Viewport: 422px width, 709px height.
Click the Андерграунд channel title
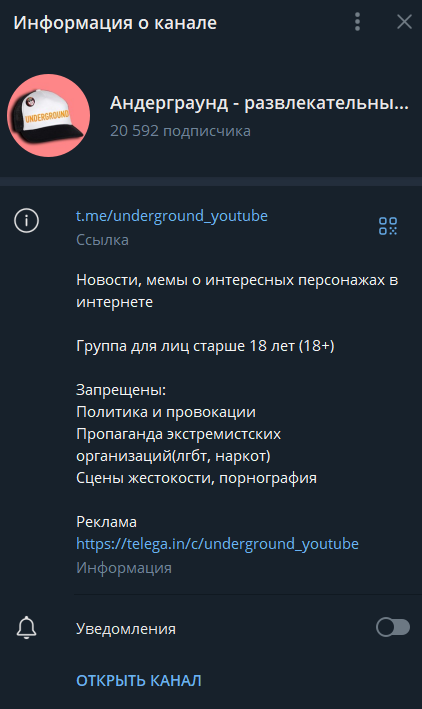(259, 103)
